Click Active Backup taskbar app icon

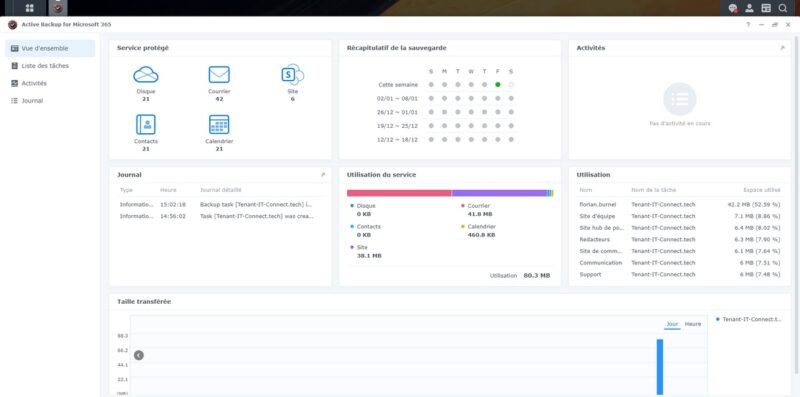pyautogui.click(x=58, y=8)
